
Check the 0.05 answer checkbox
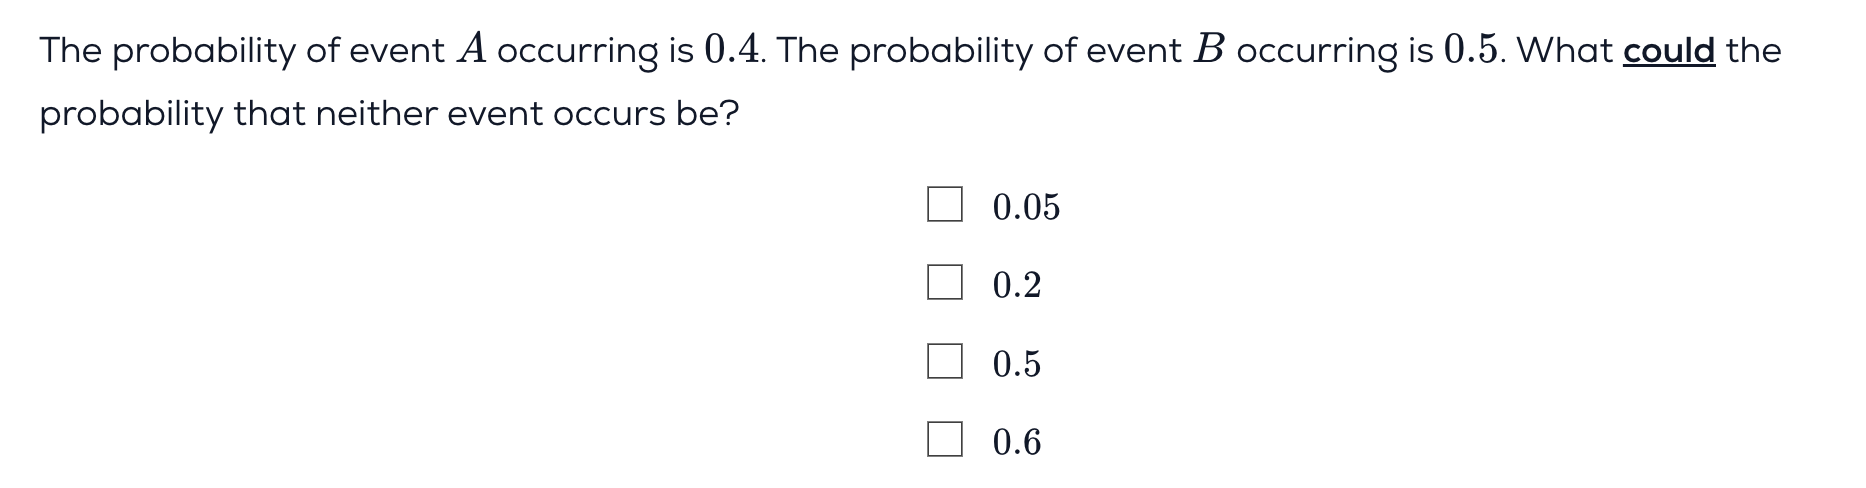click(944, 204)
